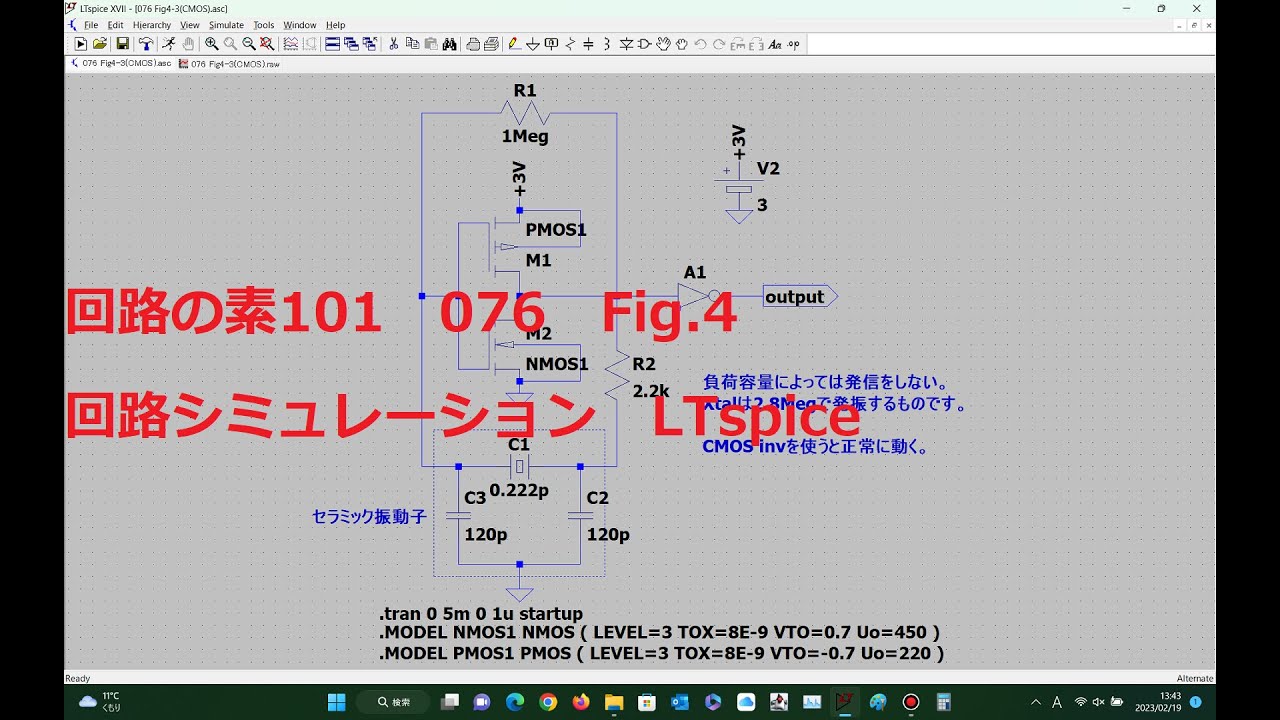Select the Pan magnifier tool
This screenshot has height=720, width=1280.
coord(231,44)
